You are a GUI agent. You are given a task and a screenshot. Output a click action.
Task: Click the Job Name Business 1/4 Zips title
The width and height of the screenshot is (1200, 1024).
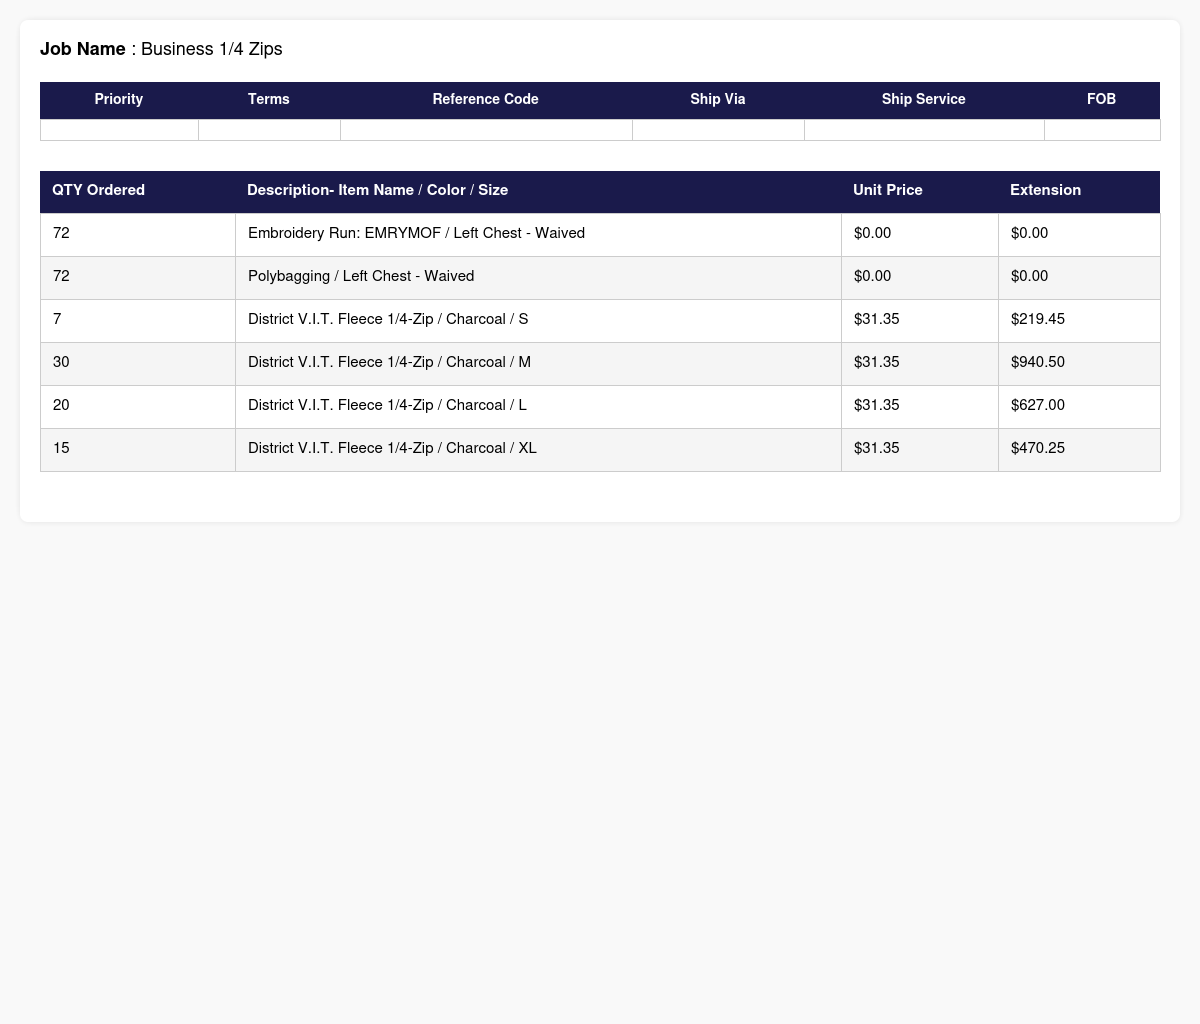pos(161,49)
